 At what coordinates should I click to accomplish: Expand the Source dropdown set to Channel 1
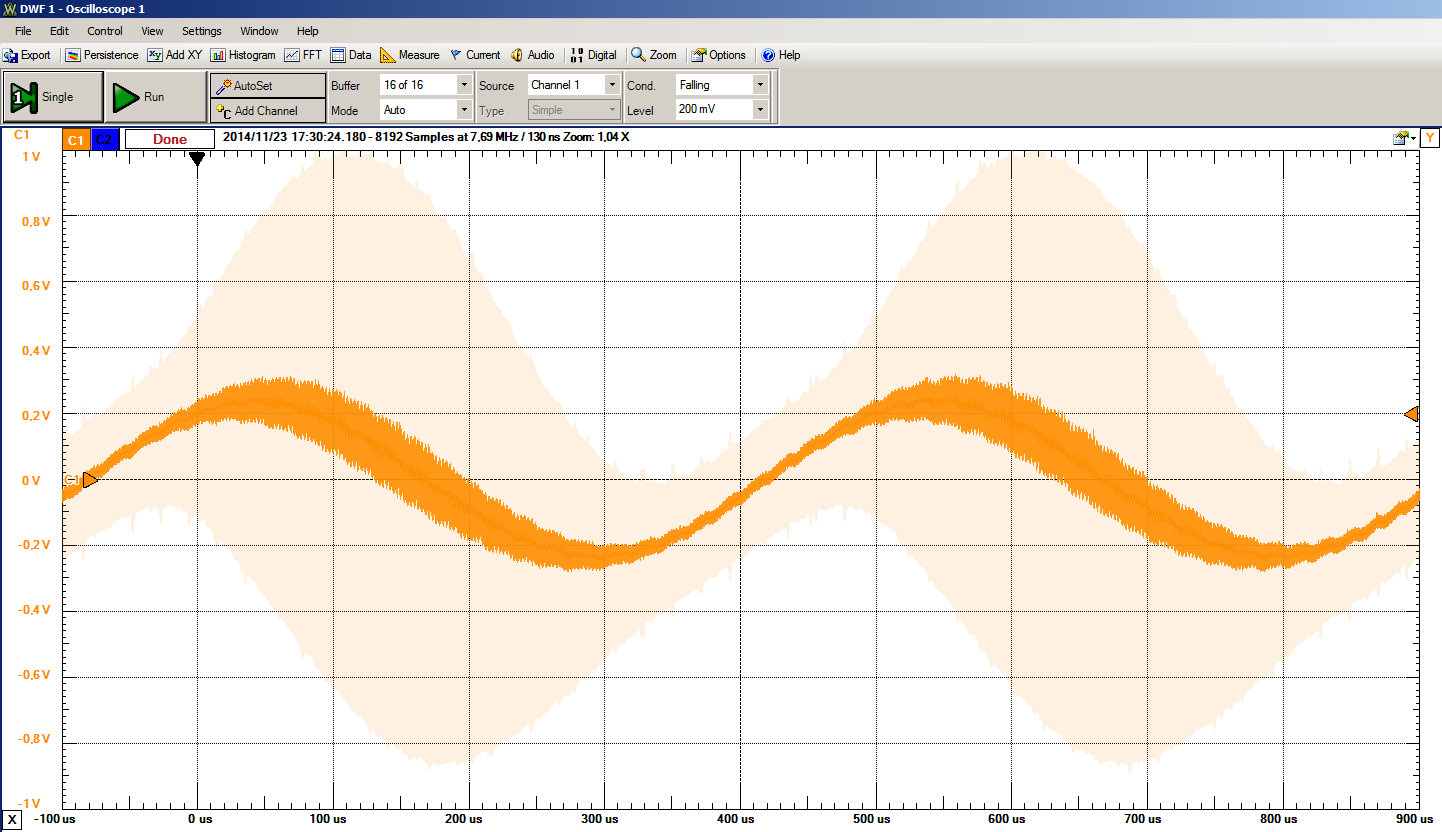[x=612, y=85]
